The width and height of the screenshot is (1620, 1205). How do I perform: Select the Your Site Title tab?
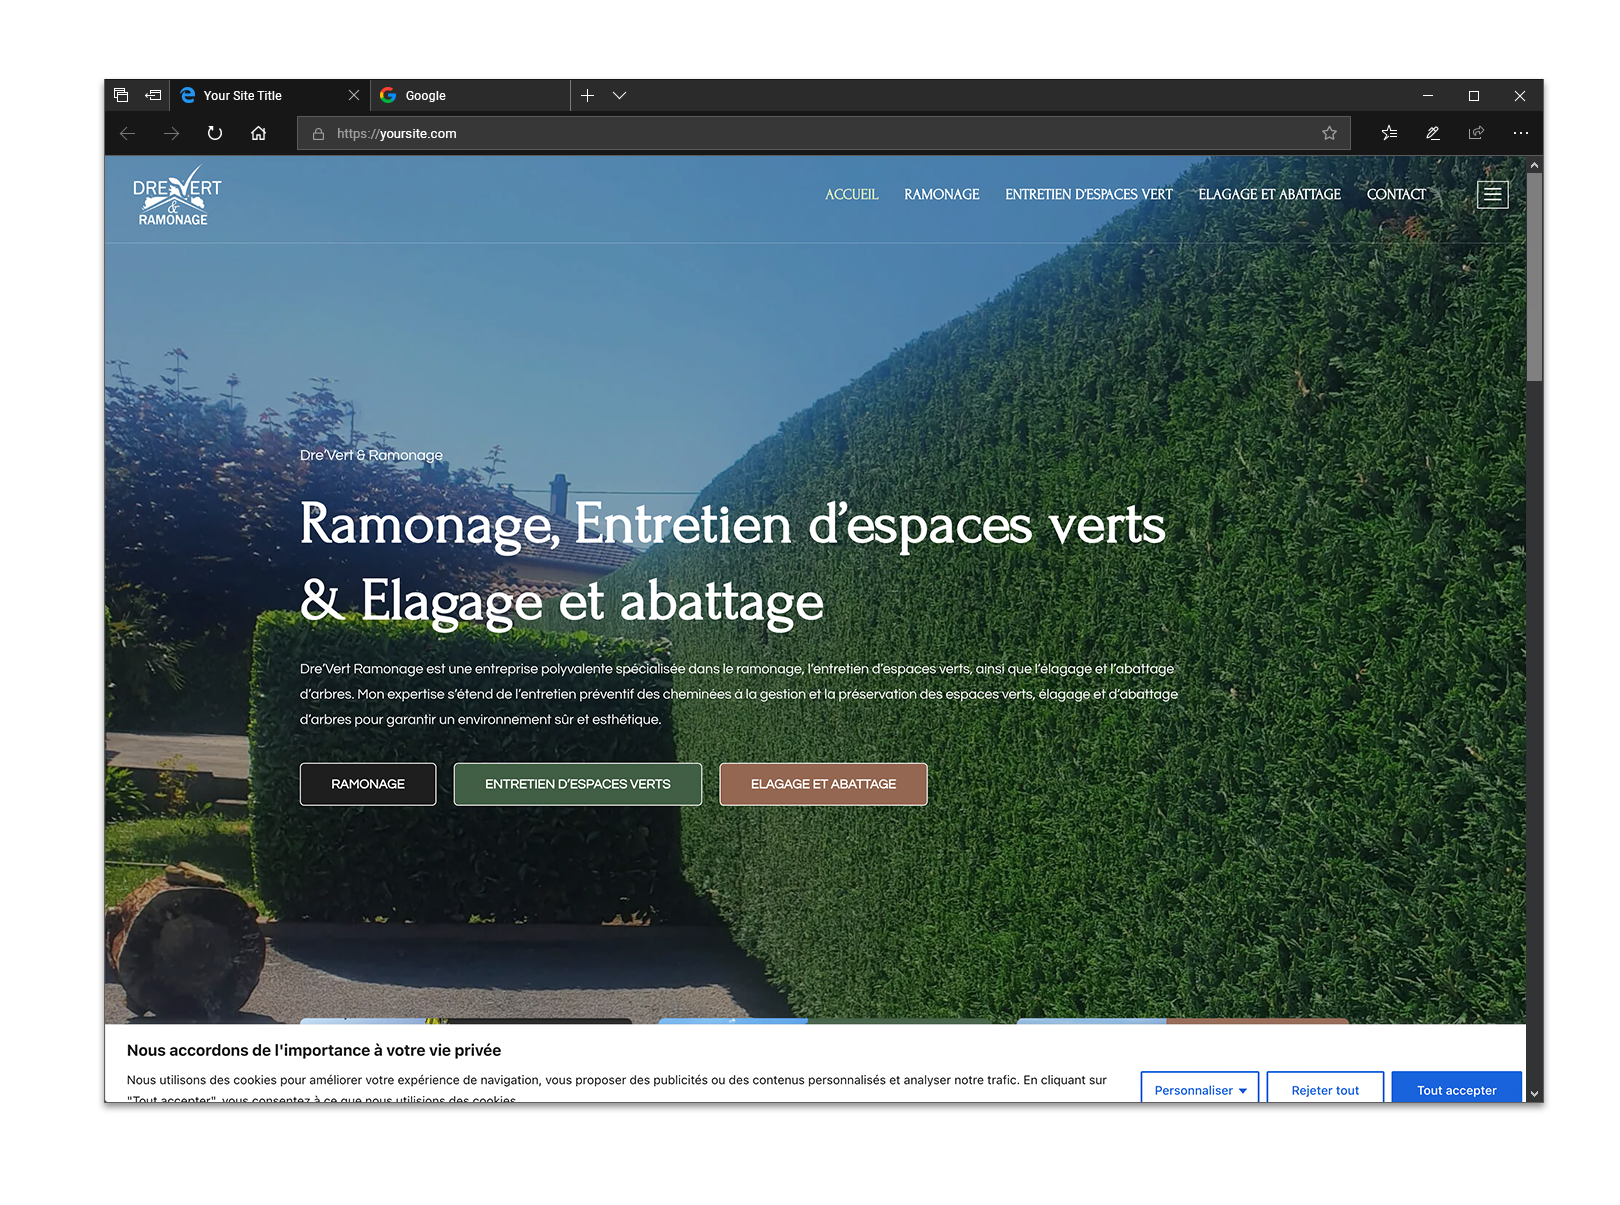click(x=270, y=95)
